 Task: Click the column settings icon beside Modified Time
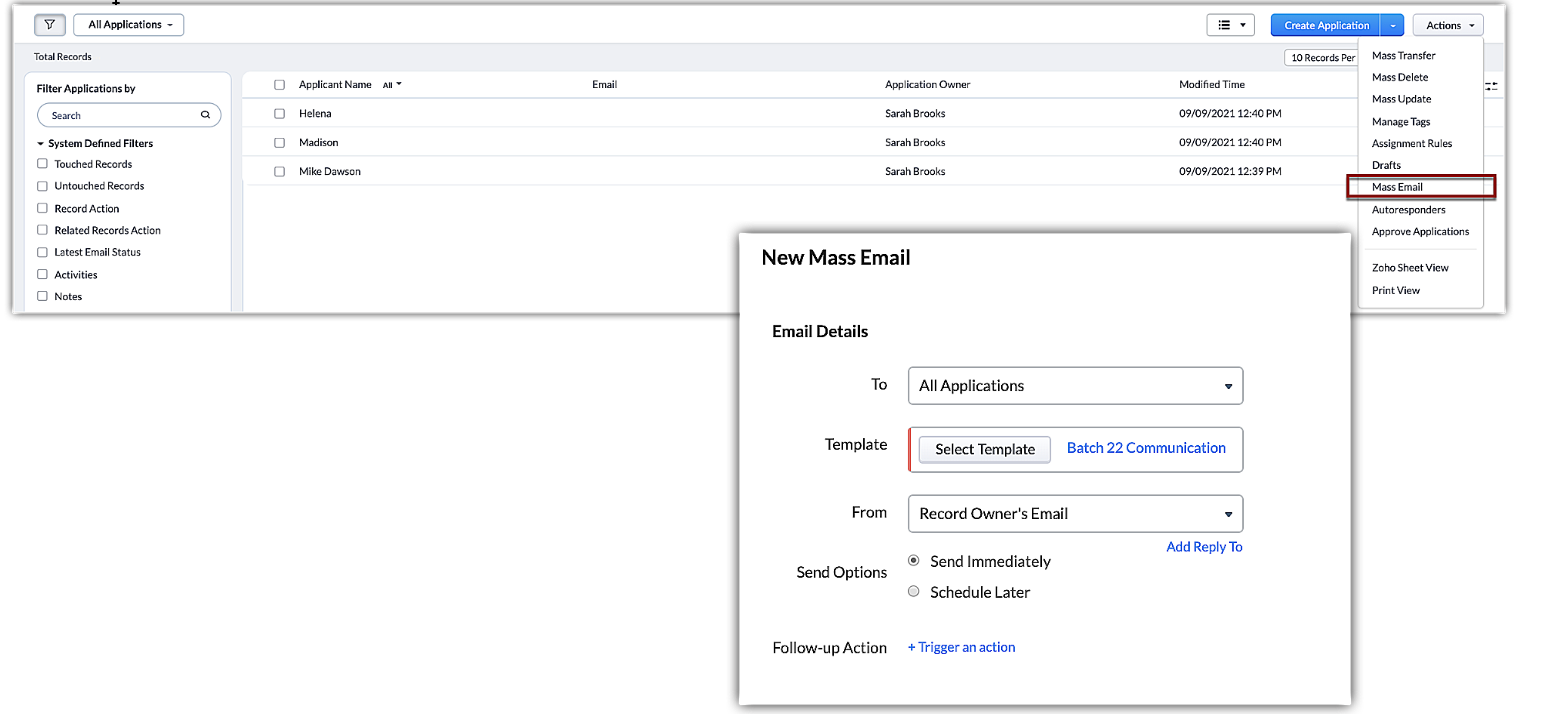tap(1491, 86)
